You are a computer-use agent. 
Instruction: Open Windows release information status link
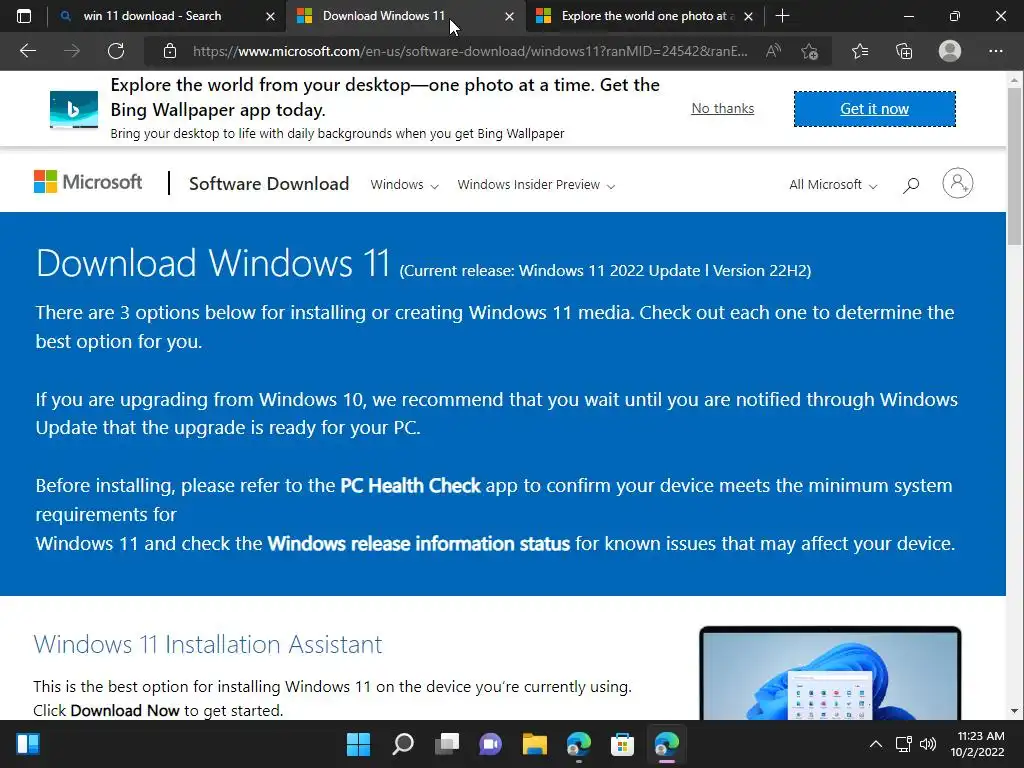coord(419,543)
